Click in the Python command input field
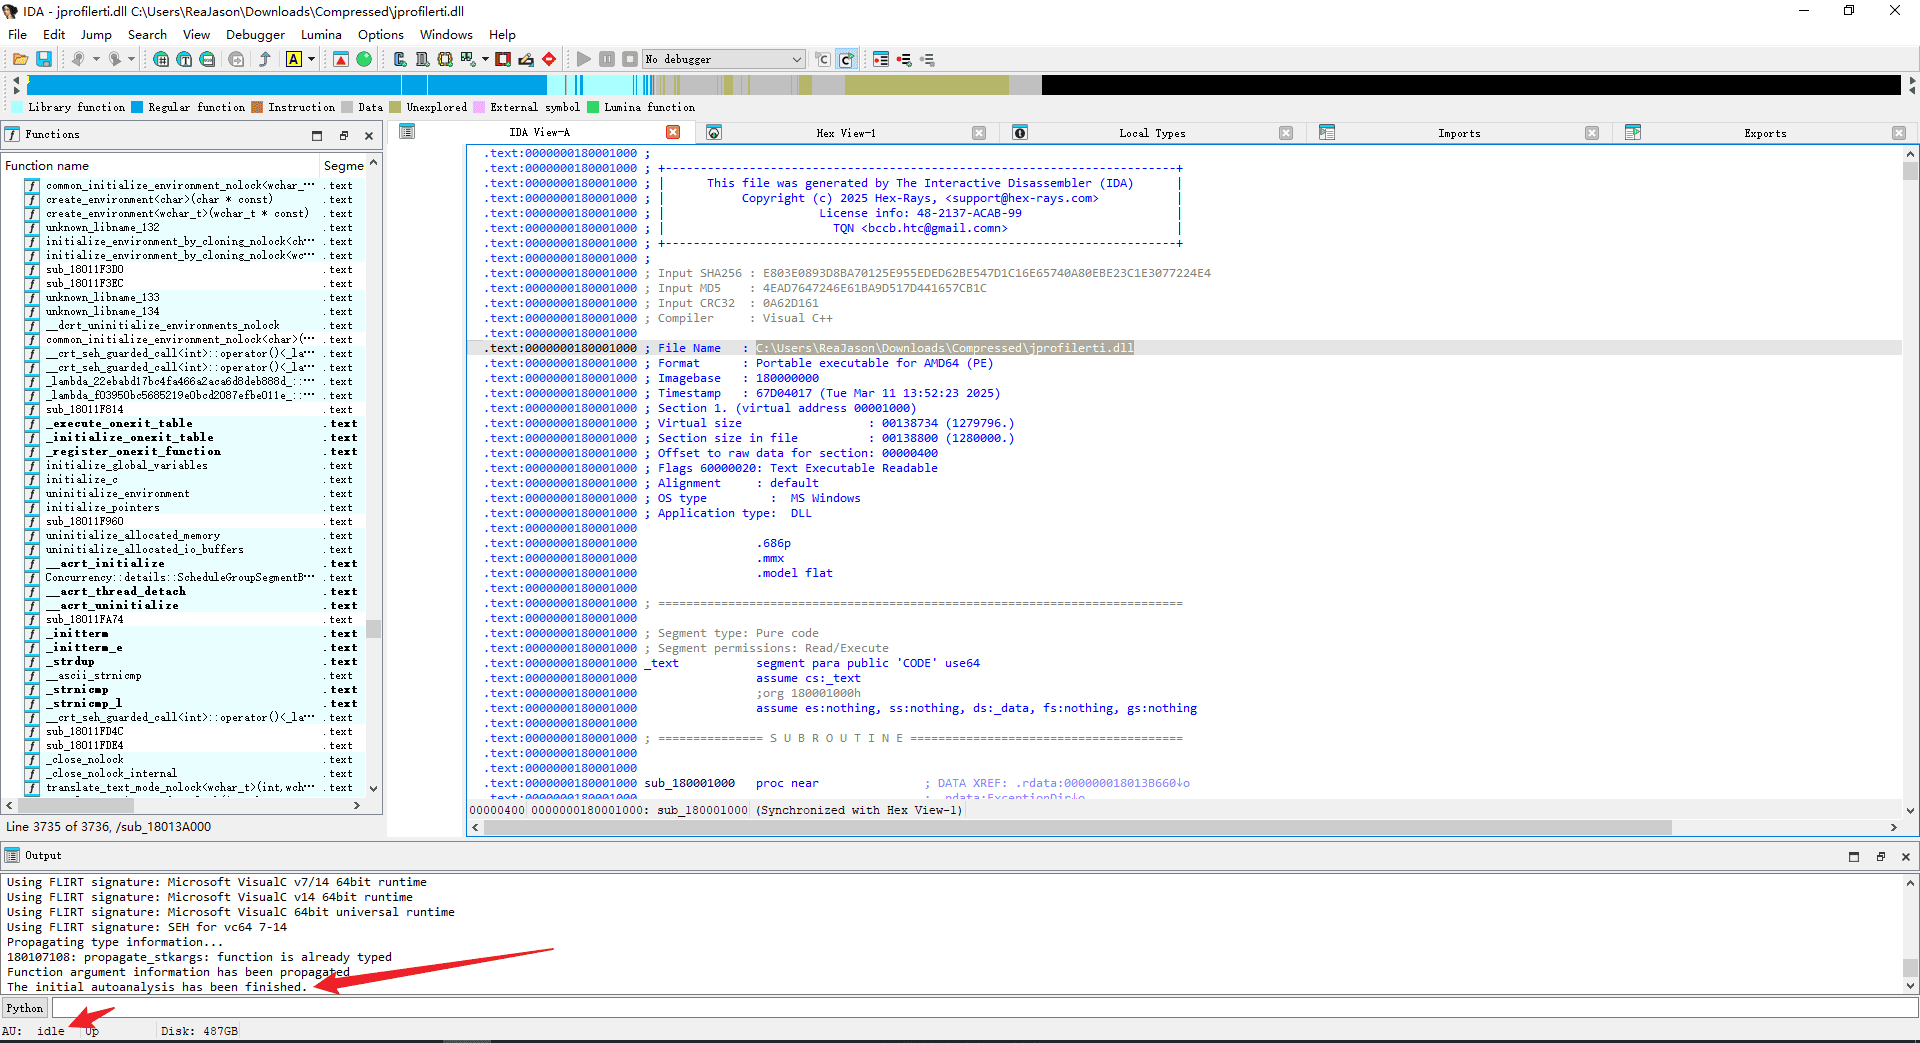This screenshot has width=1920, height=1043. pos(984,1008)
